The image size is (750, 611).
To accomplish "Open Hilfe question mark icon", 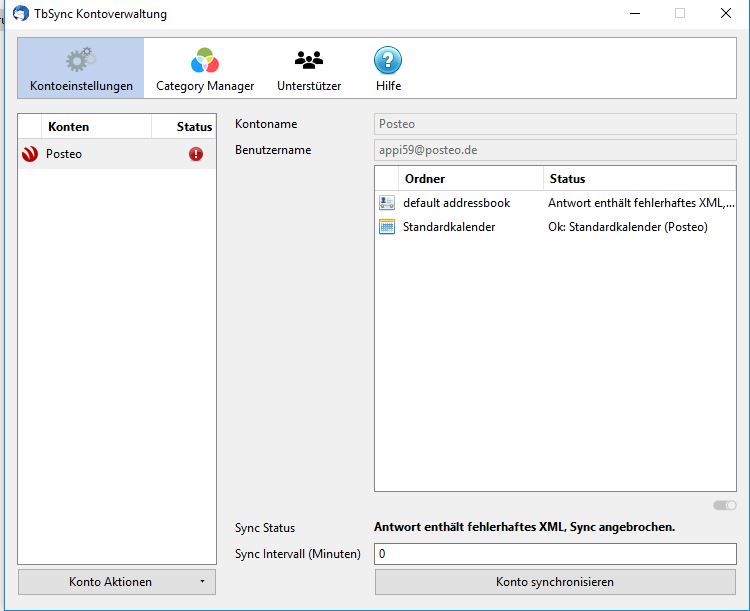I will tap(388, 60).
